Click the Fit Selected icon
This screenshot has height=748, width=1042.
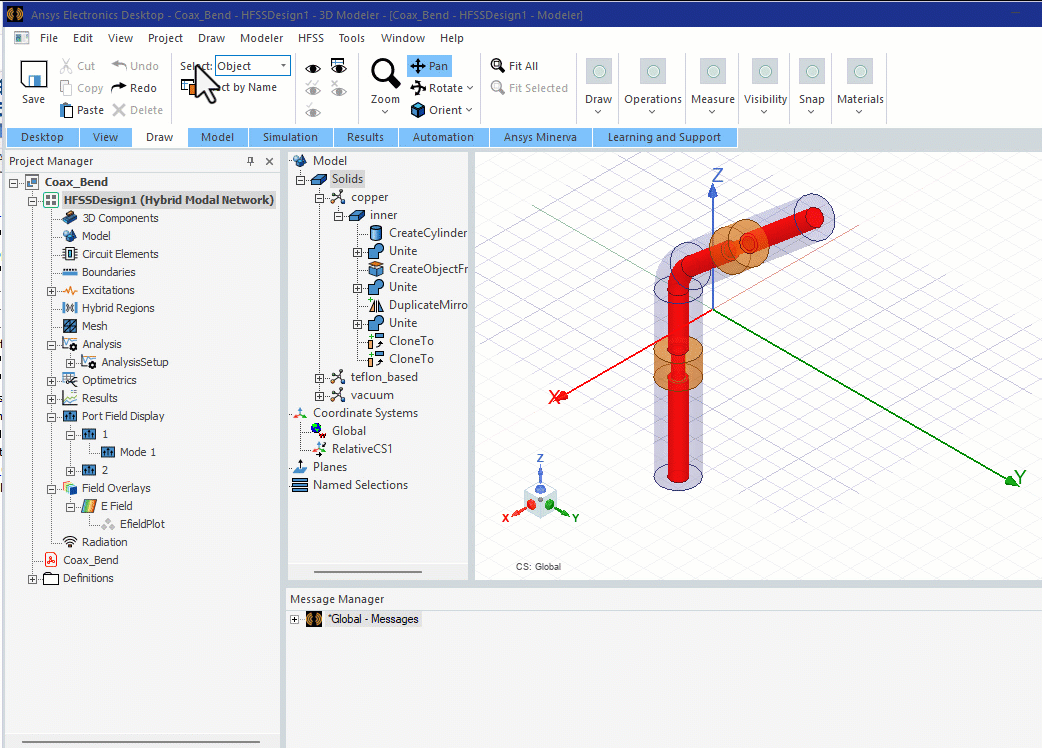click(x=498, y=87)
